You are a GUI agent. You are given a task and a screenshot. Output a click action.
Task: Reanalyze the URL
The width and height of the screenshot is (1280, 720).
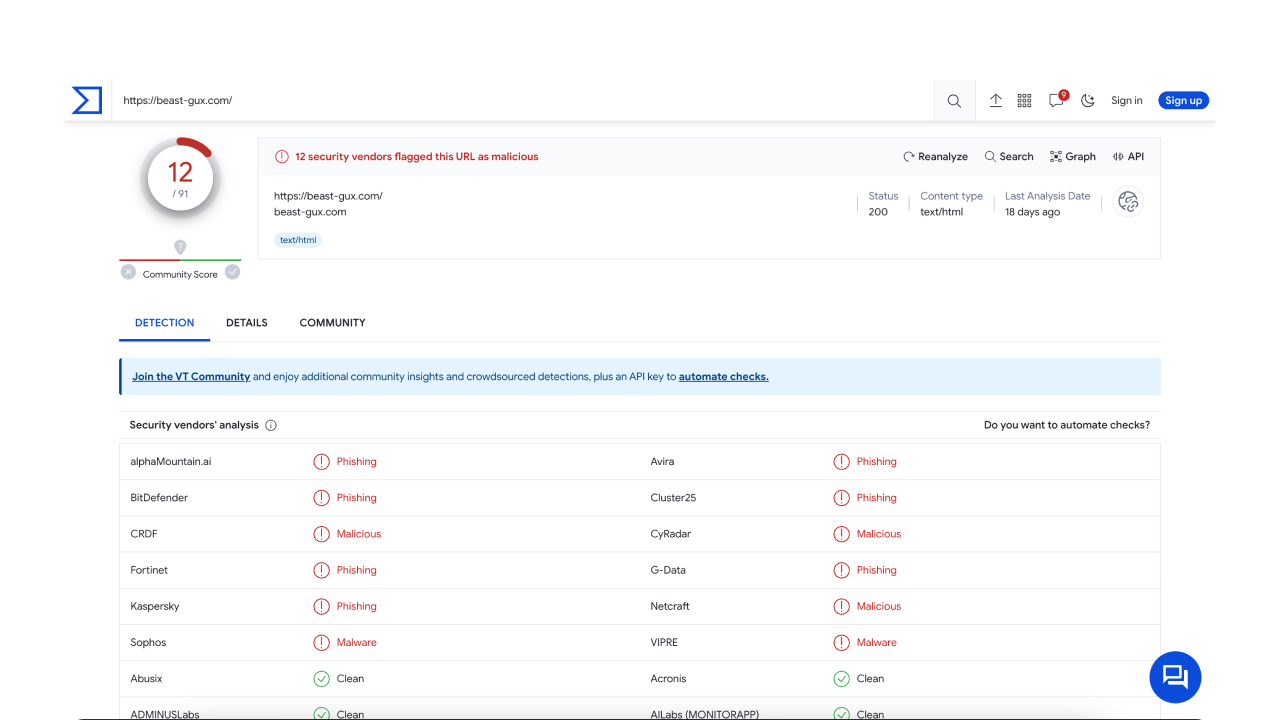click(x=935, y=156)
